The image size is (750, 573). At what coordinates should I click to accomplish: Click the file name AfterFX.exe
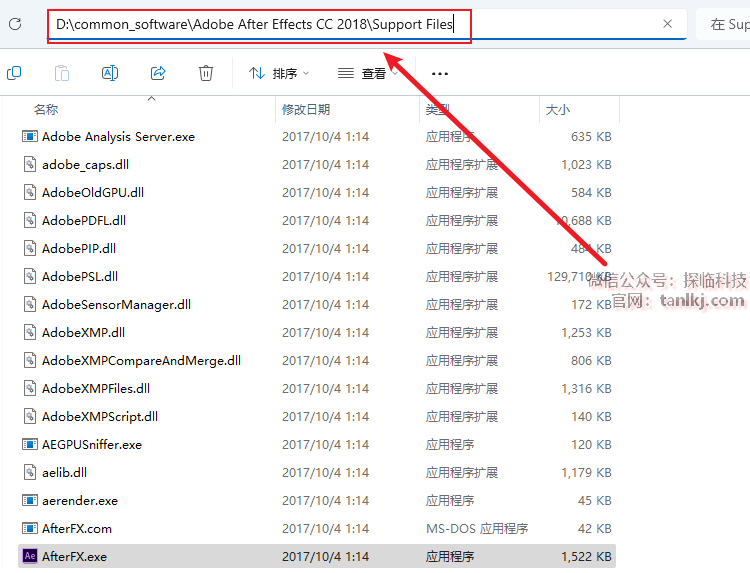pos(74,556)
